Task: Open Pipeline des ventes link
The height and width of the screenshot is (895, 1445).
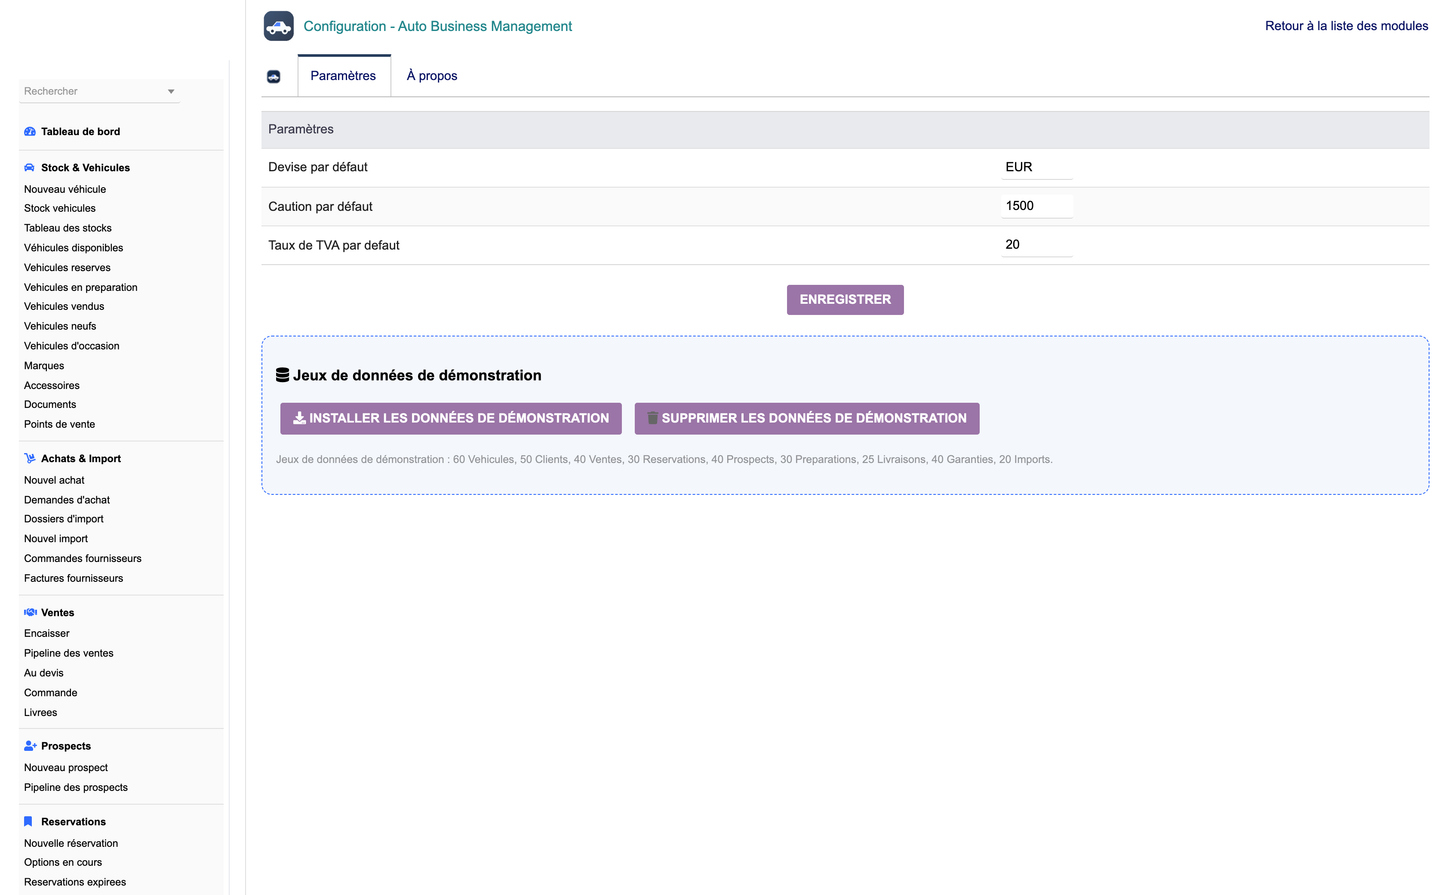Action: point(69,654)
